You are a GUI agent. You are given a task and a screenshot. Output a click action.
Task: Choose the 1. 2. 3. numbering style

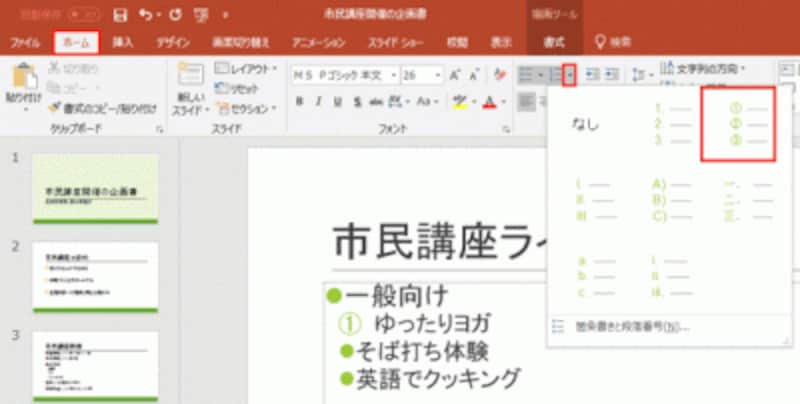673,124
